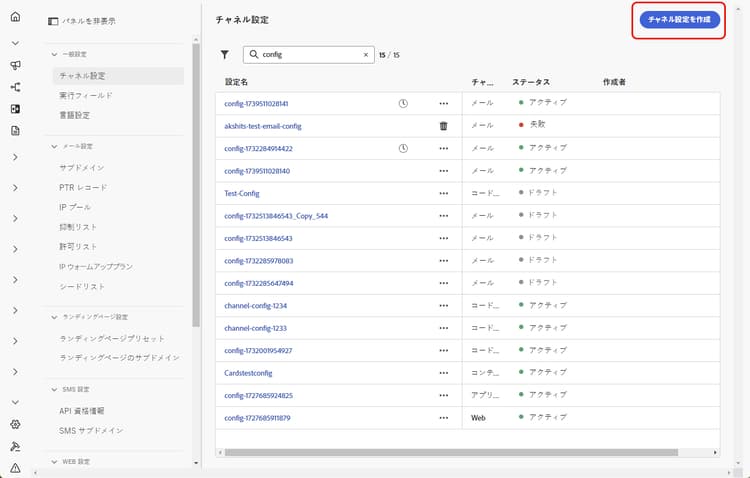The height and width of the screenshot is (478, 750).
Task: Open IP ウォームアッププラン settings
Action: coord(96,267)
